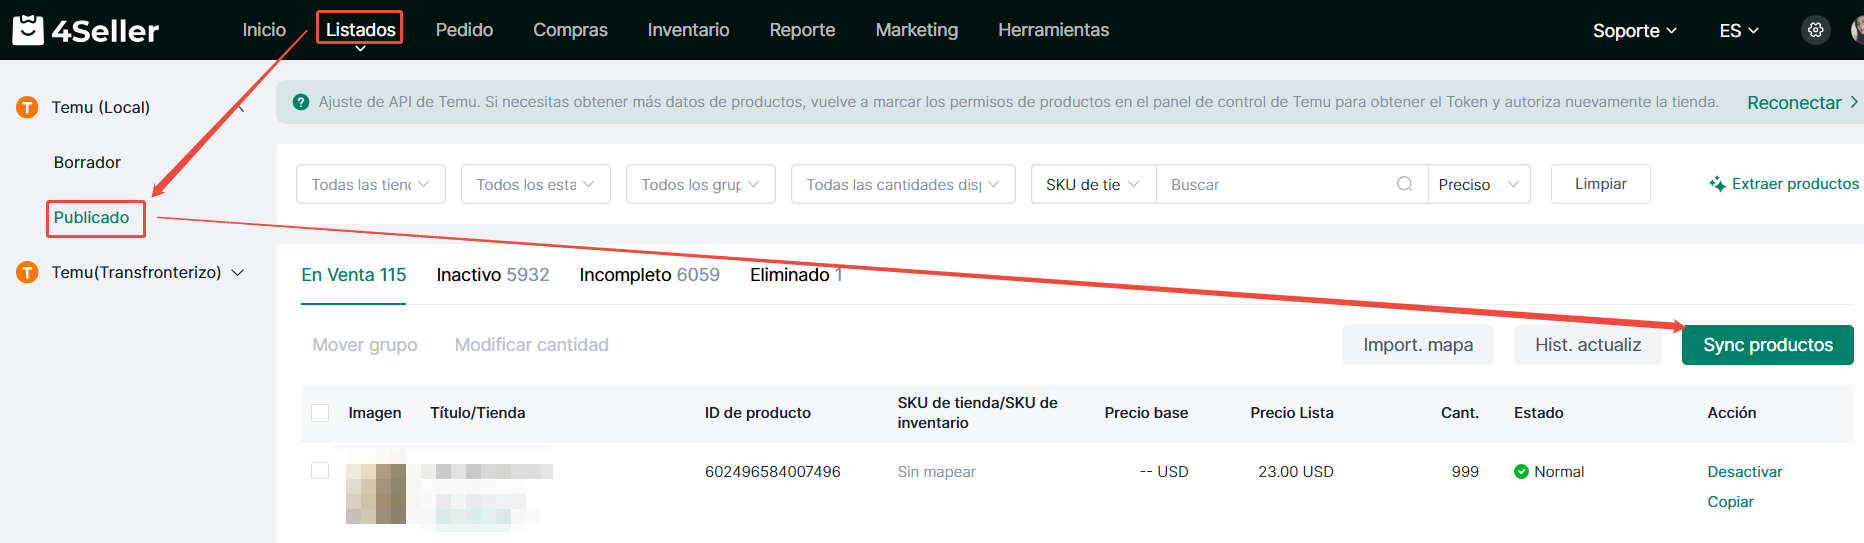Click Mover grupo
This screenshot has height=543, width=1864.
click(x=365, y=345)
